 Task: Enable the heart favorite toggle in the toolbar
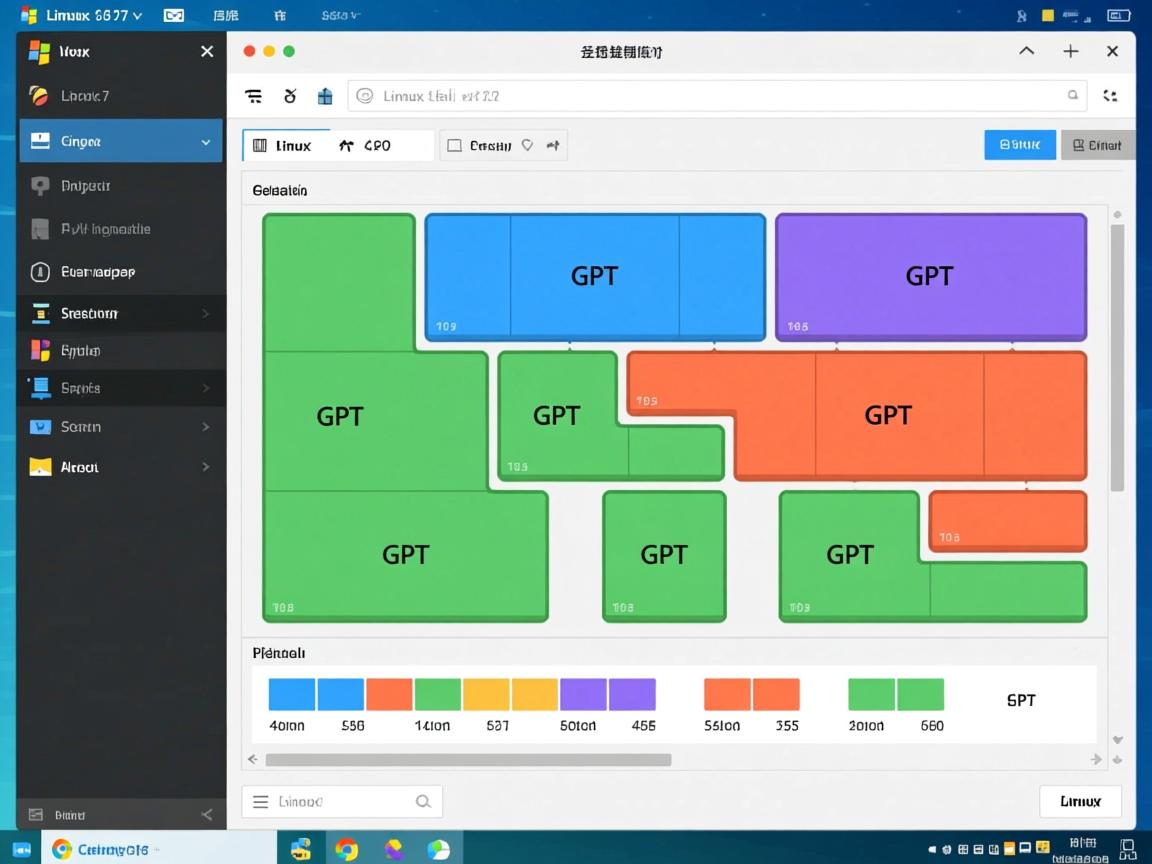click(x=529, y=144)
